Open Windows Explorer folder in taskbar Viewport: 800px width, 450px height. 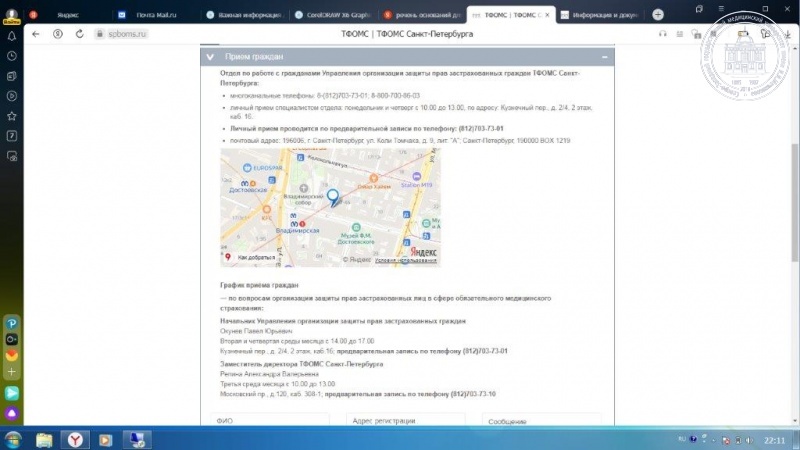point(44,439)
